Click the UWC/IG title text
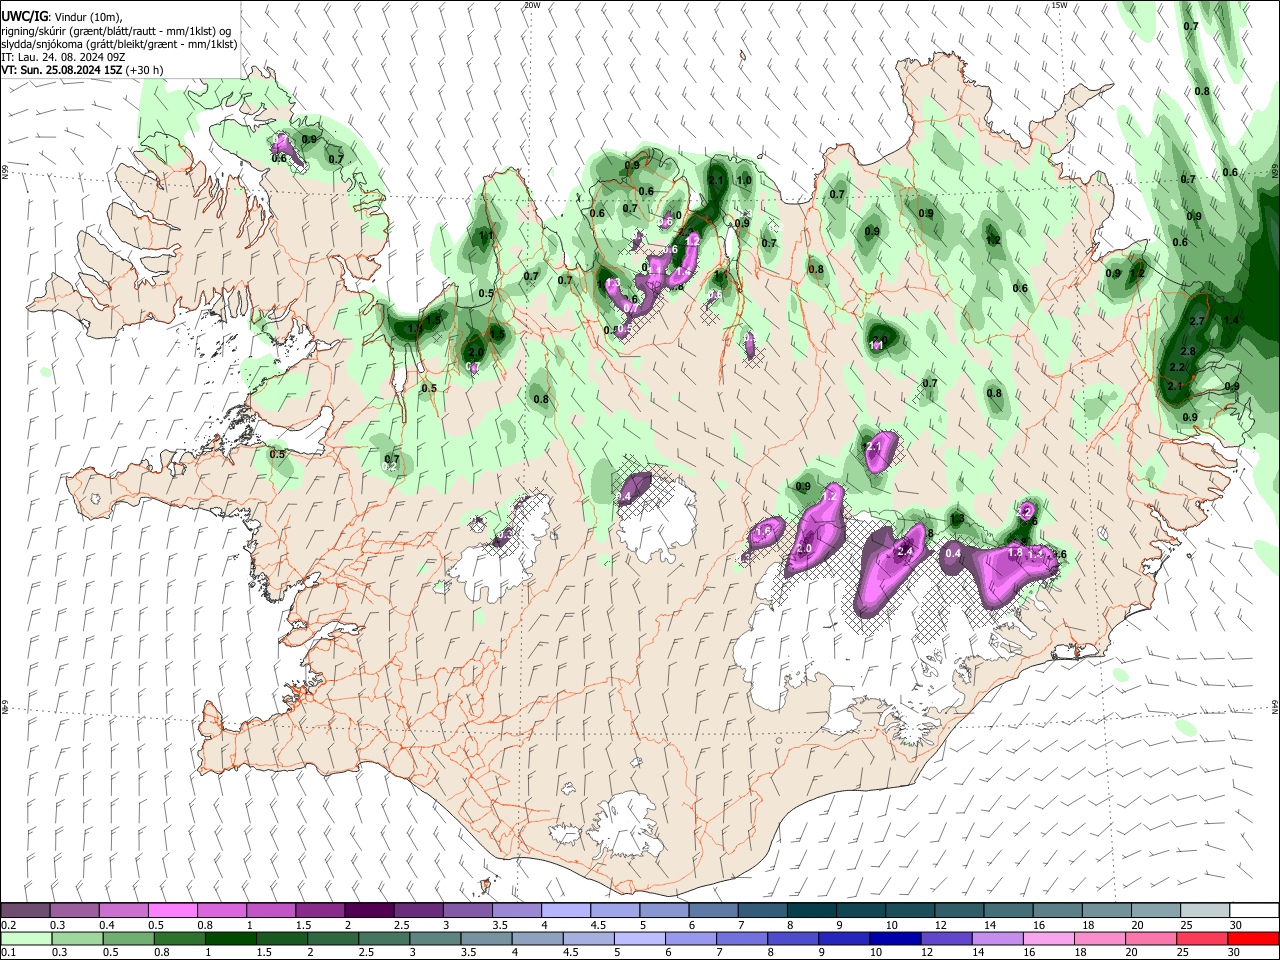This screenshot has width=1280, height=960. (24, 17)
